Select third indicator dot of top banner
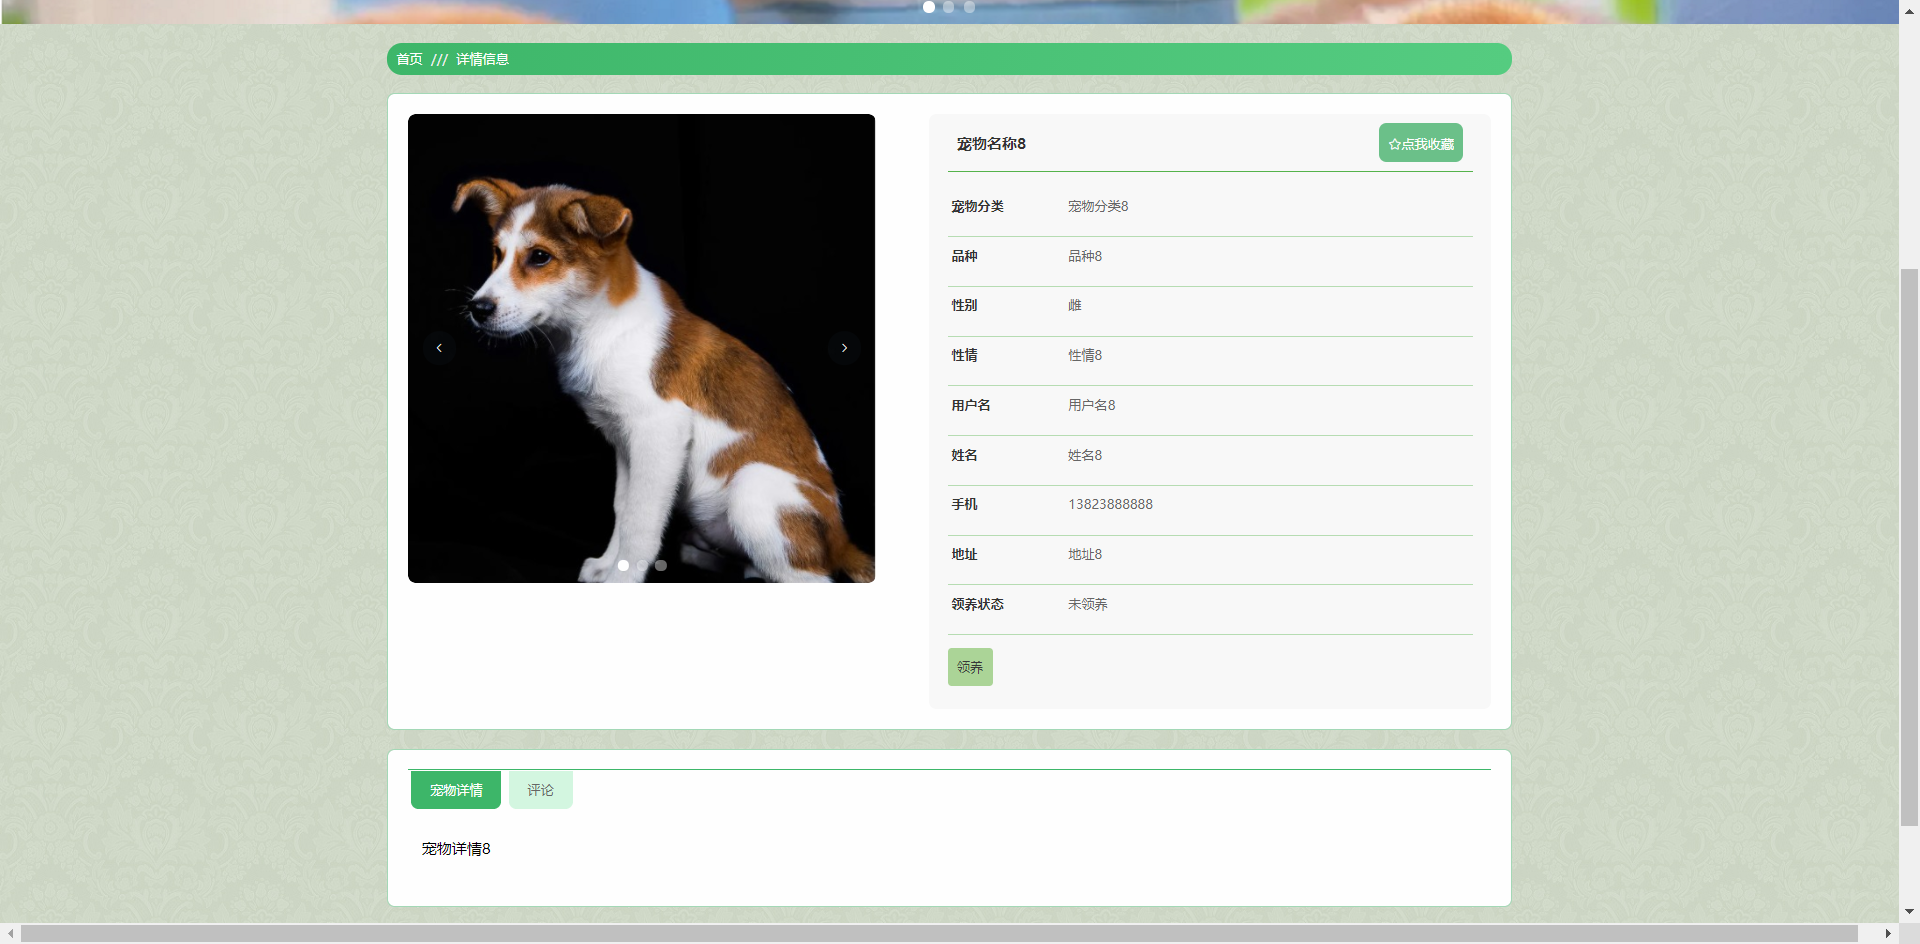Image resolution: width=1920 pixels, height=944 pixels. 969,7
